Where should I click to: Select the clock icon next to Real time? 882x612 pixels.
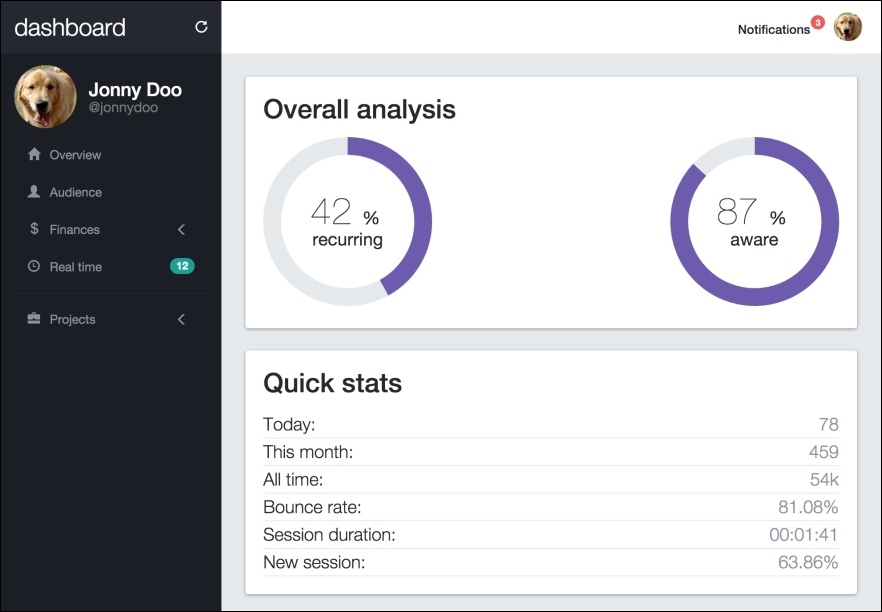(x=33, y=267)
